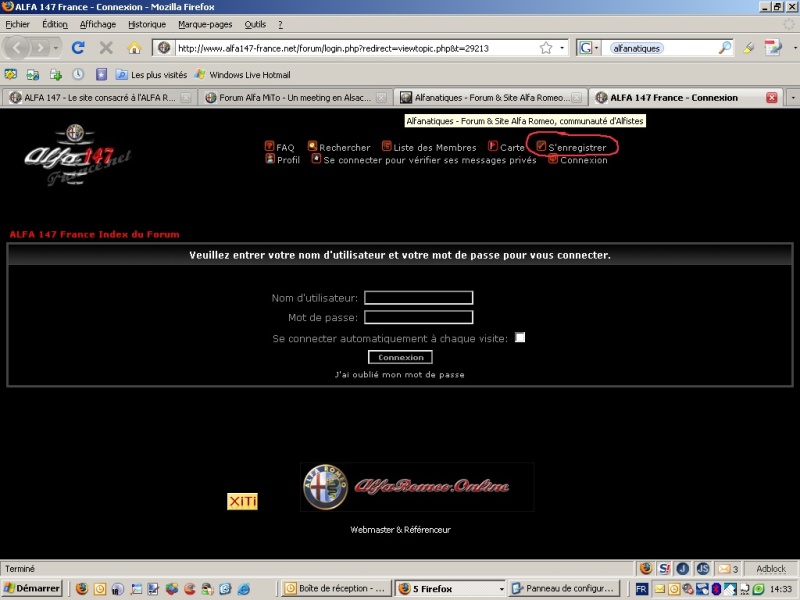Click the stop loading X button
Screen dimensions: 800x600
(x=106, y=47)
